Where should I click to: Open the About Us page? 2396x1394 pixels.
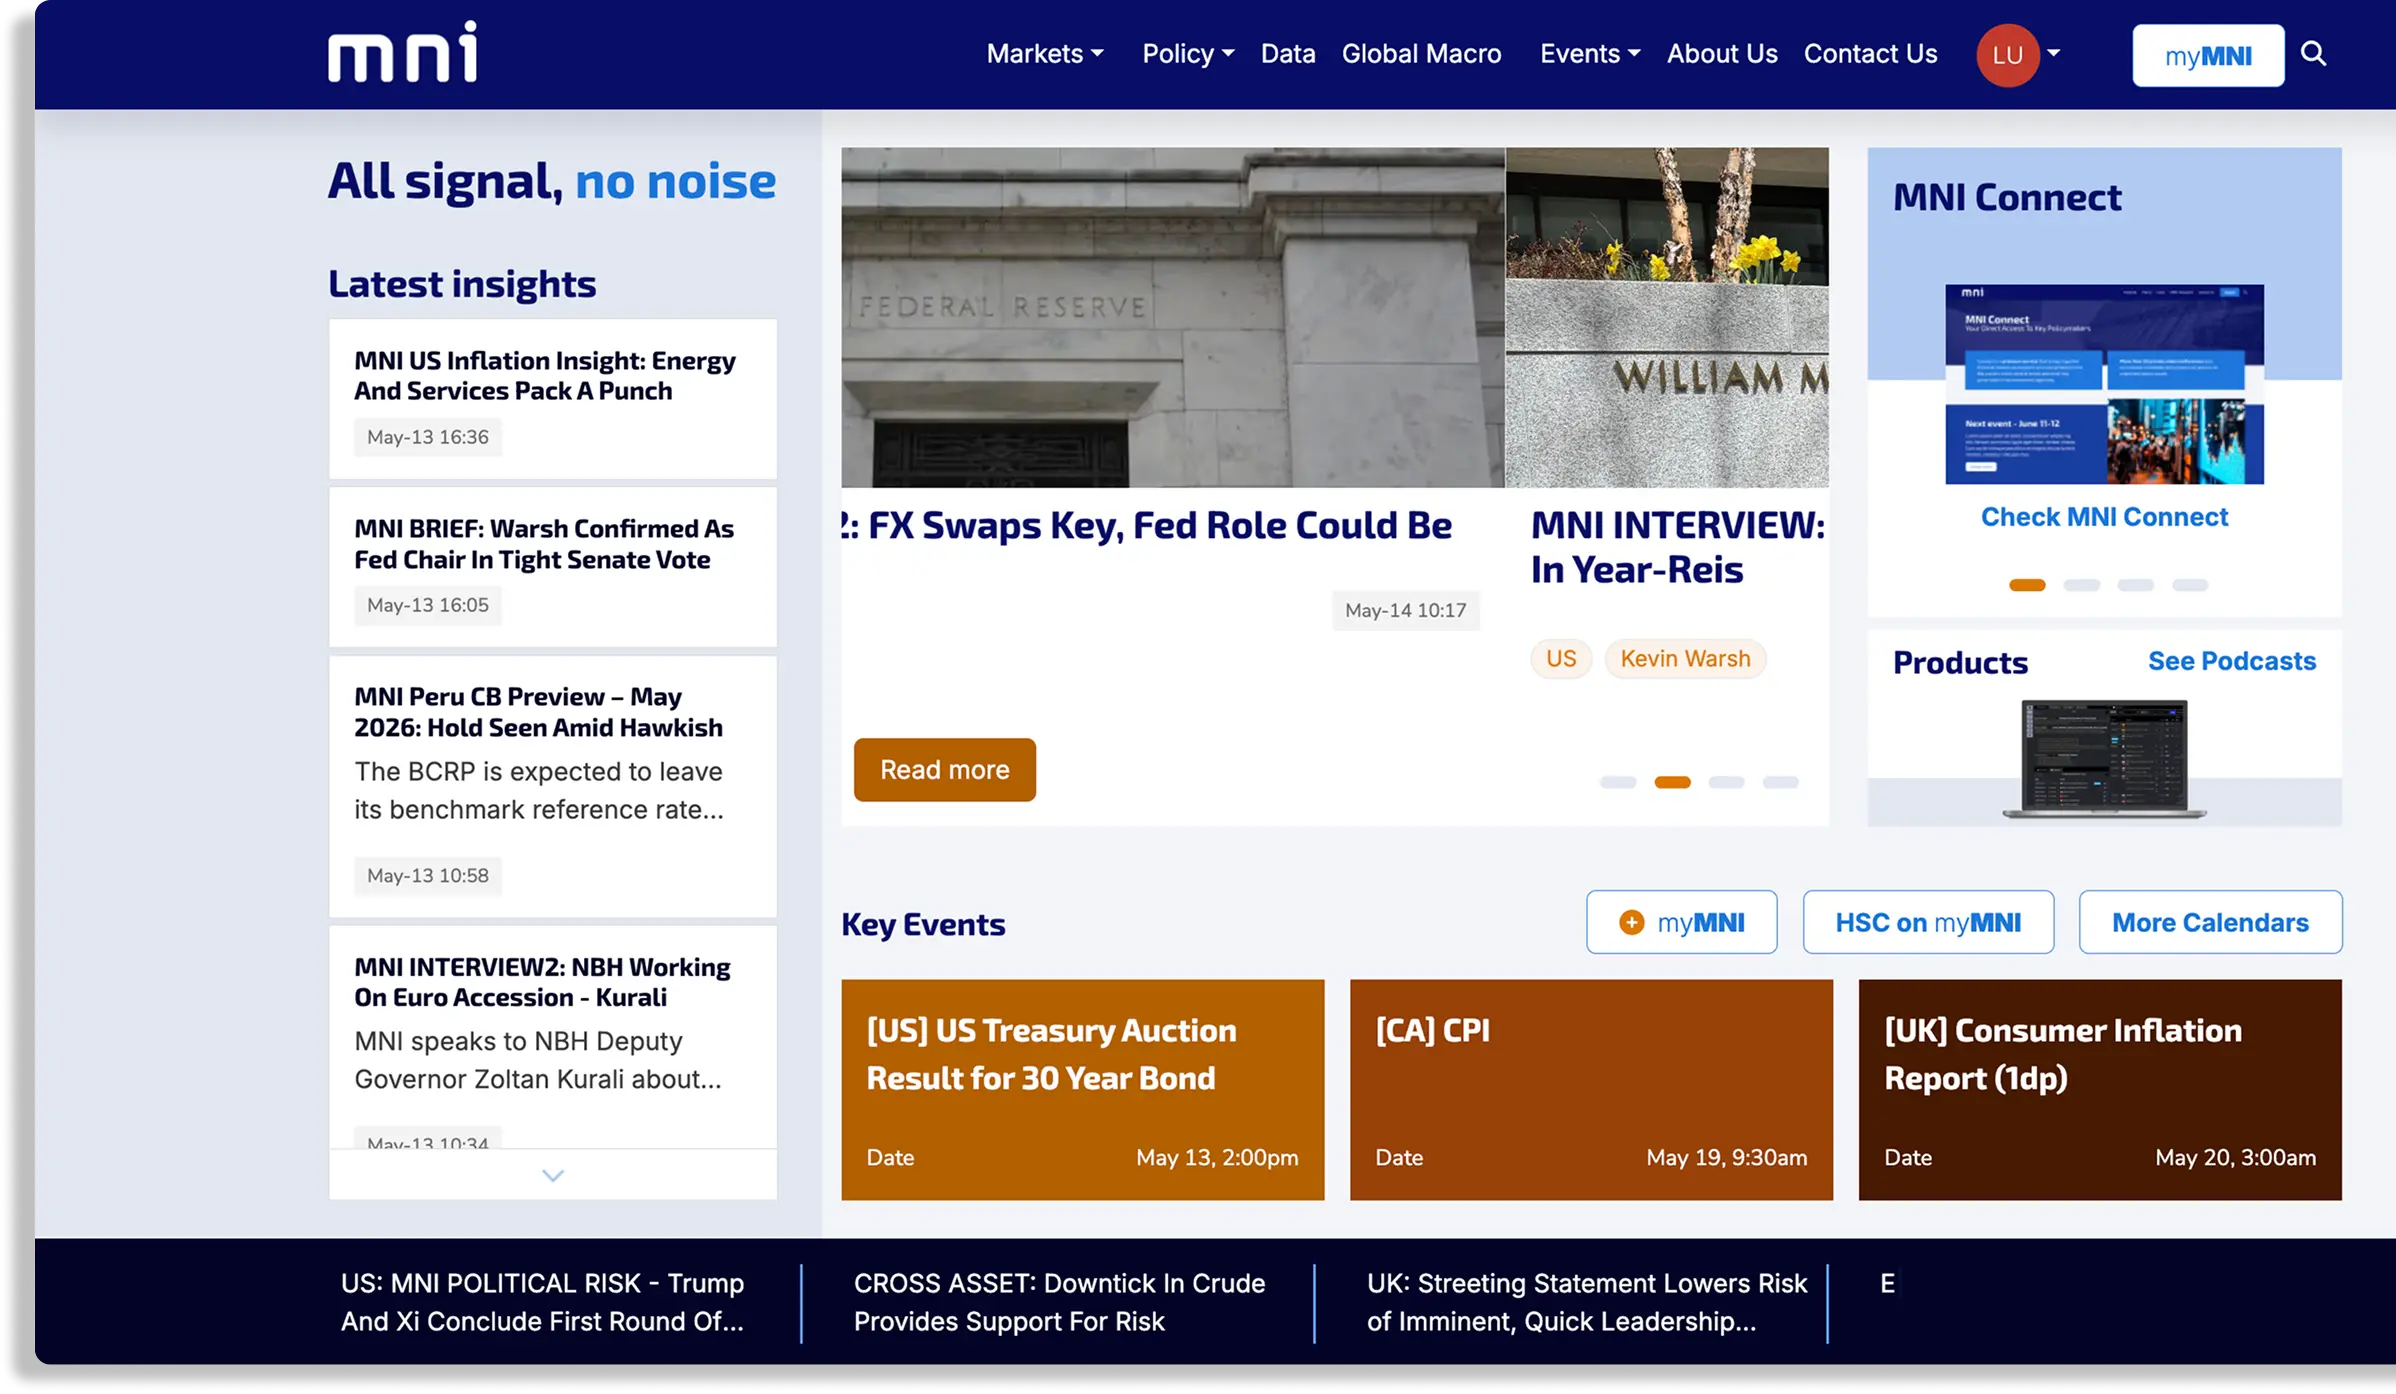(x=1722, y=53)
